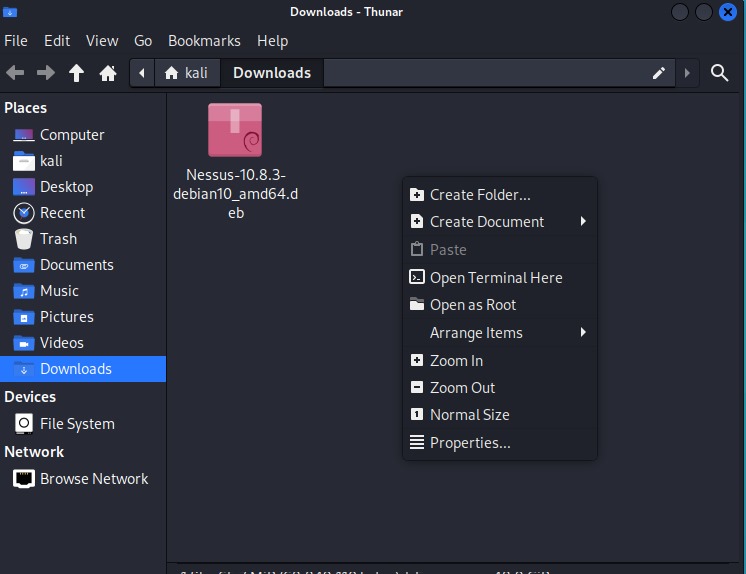The width and height of the screenshot is (746, 574).
Task: Open the Go menu
Action: coord(143,41)
